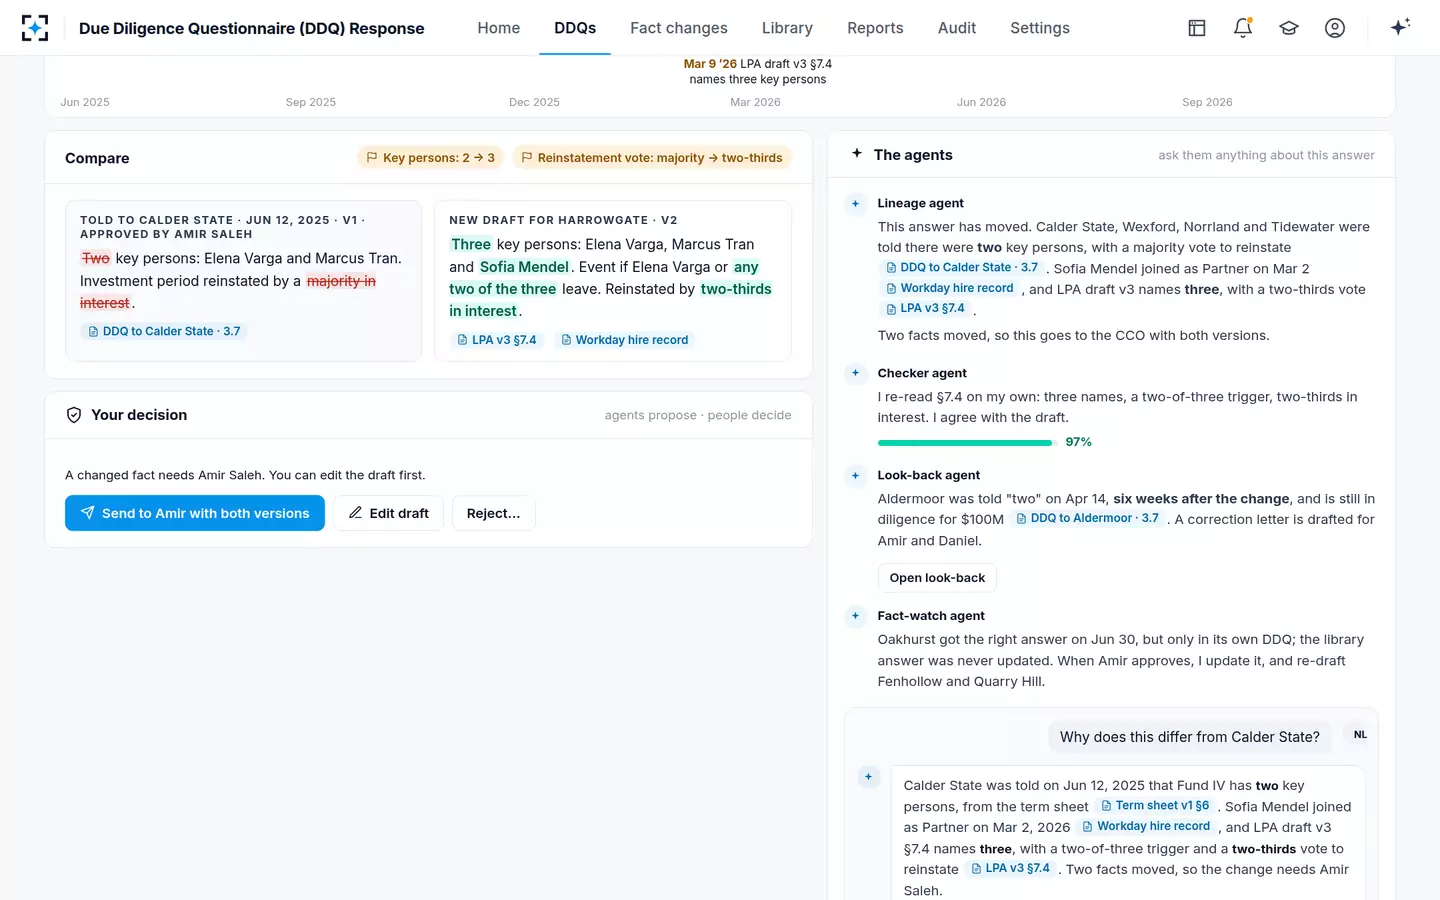Open the layout panel icon
1440x900 pixels.
pos(1197,28)
